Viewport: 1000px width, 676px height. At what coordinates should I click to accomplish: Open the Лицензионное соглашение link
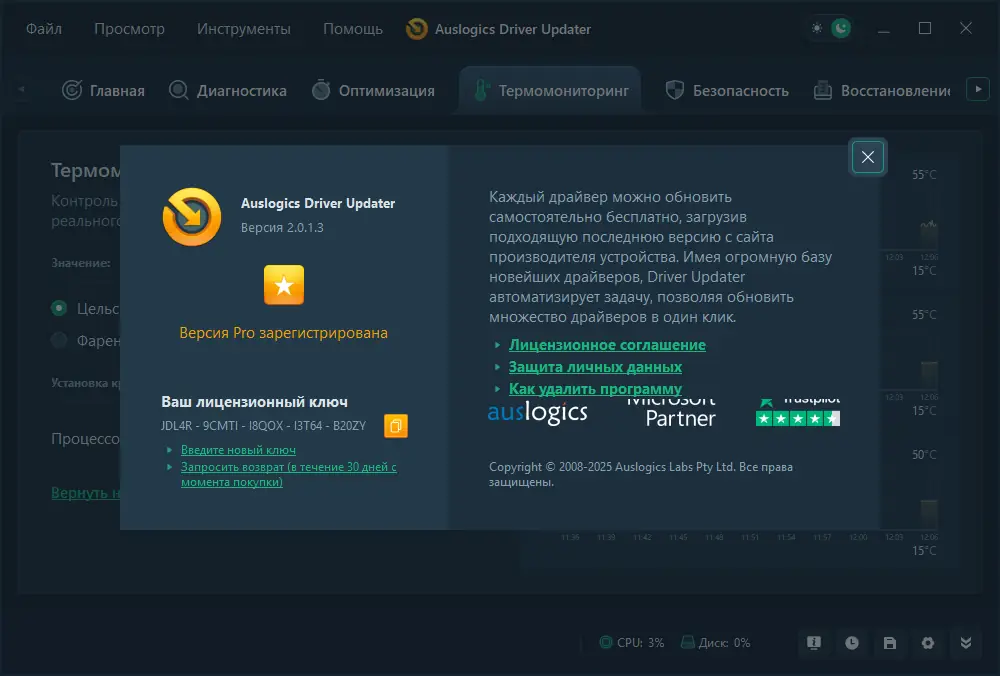tap(607, 345)
